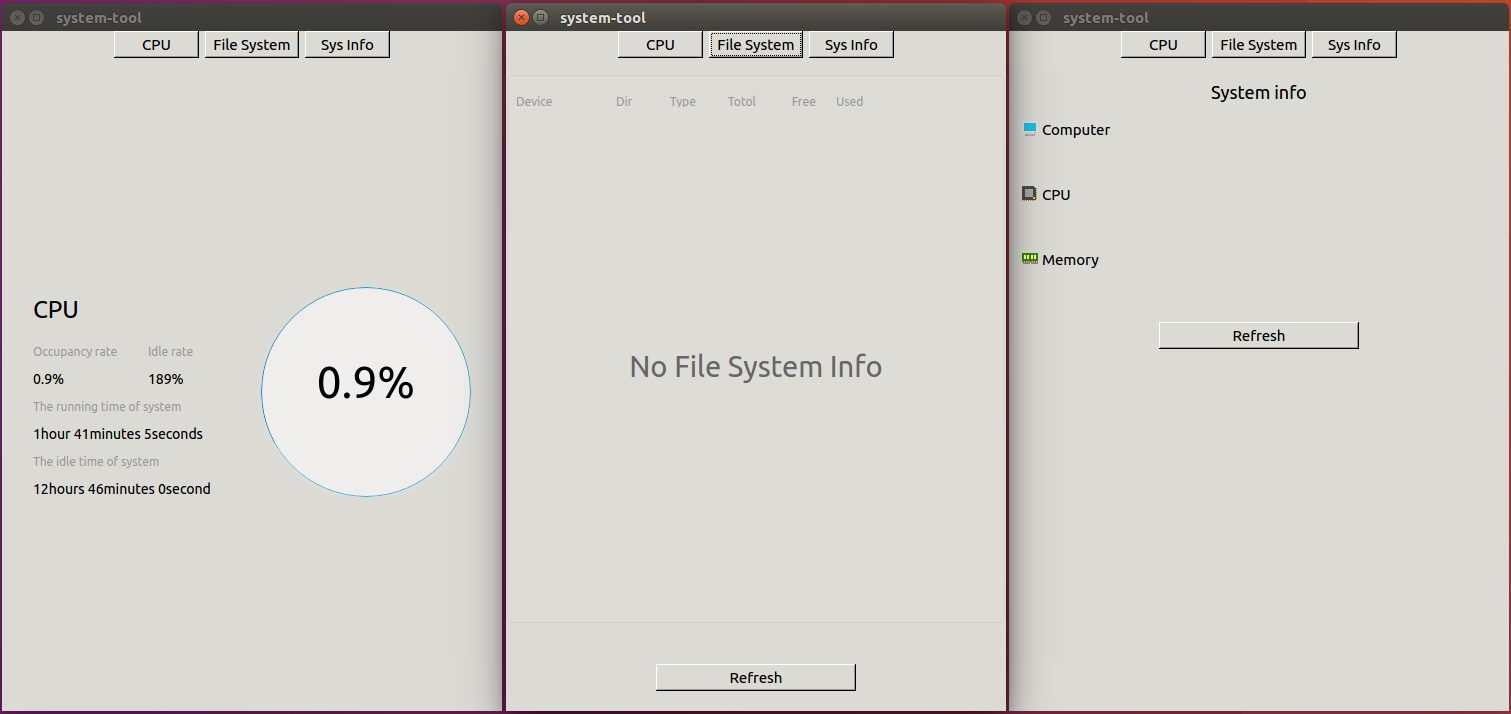
Task: Select the File System tab in the right window
Action: 1258,44
